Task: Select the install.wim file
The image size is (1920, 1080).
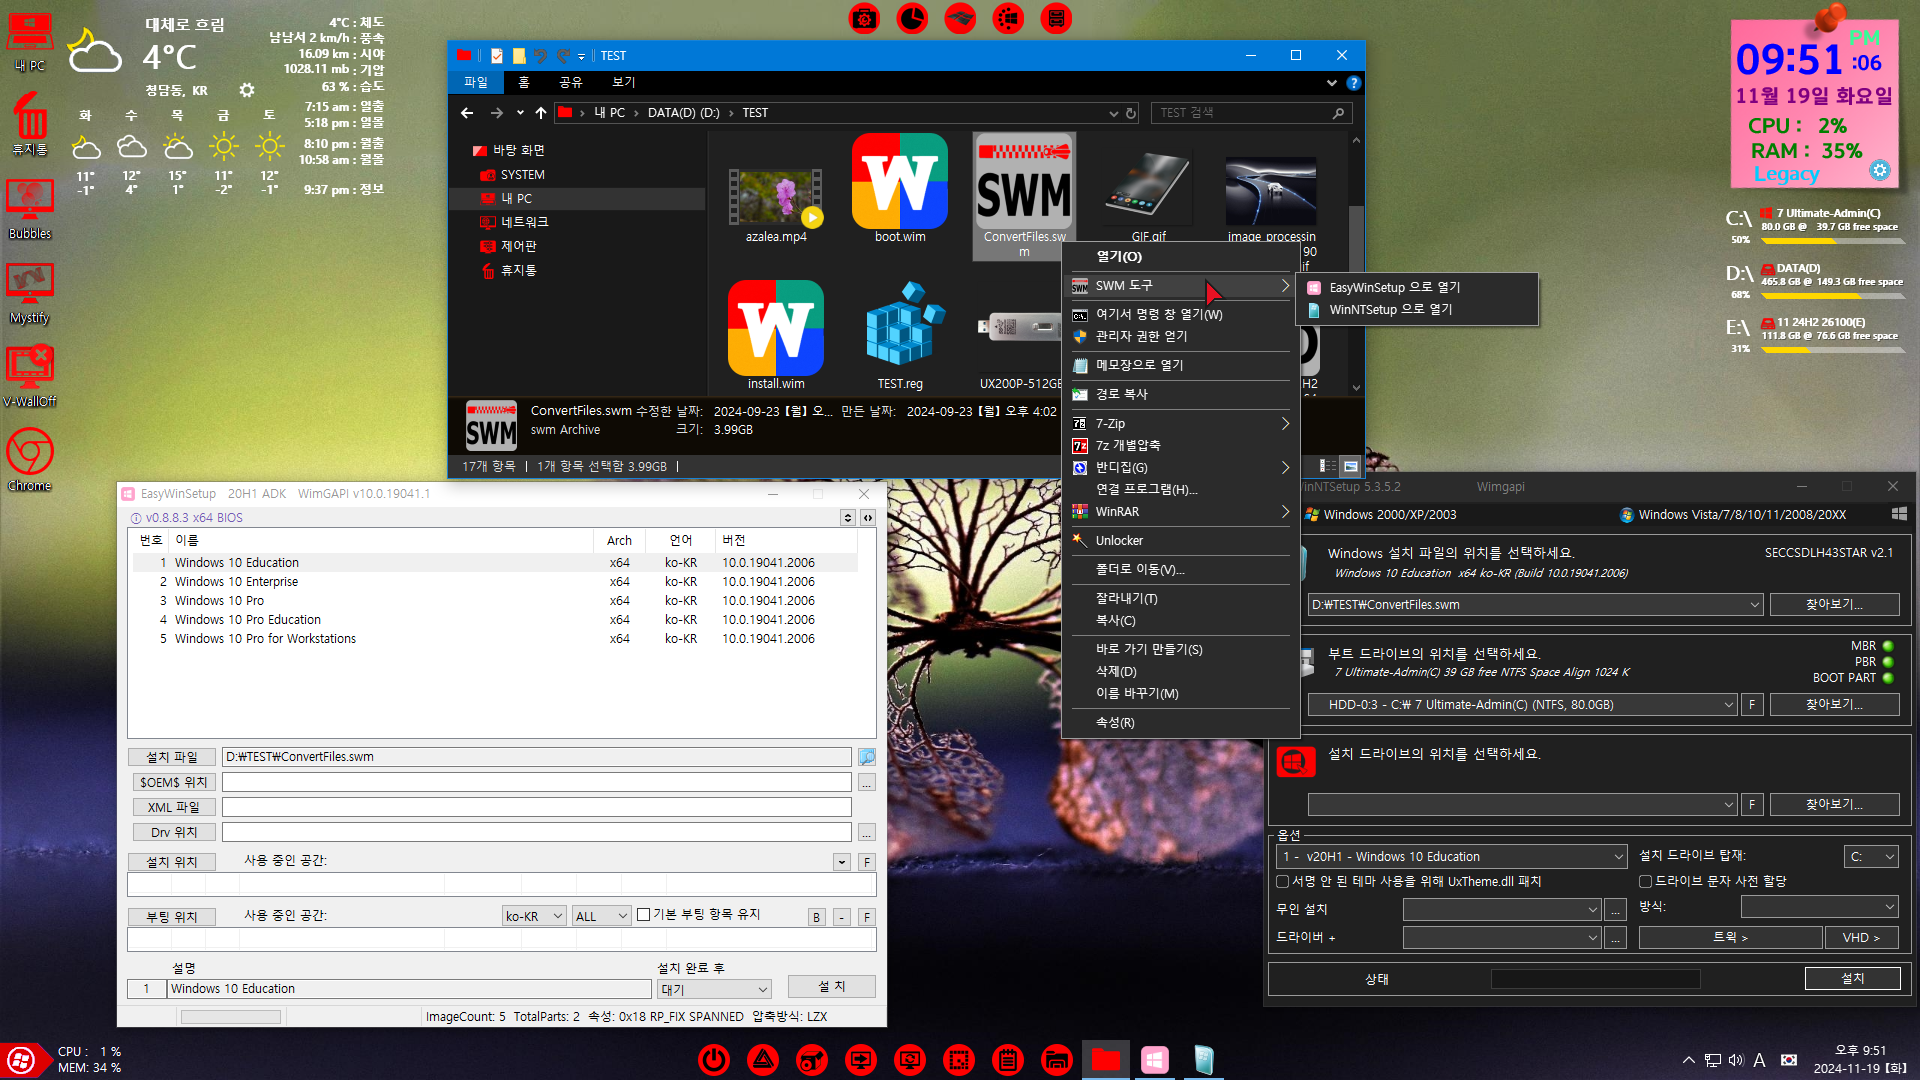Action: click(x=776, y=335)
